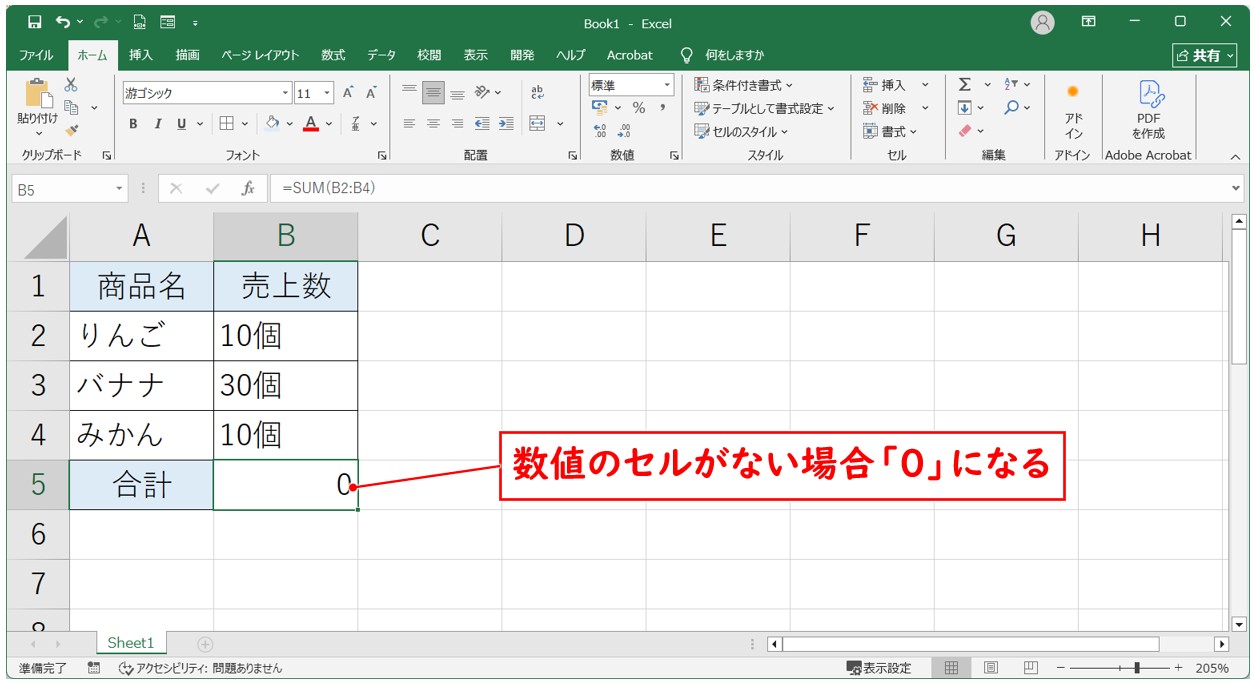Click the 表示設定 button in status bar

(879, 668)
